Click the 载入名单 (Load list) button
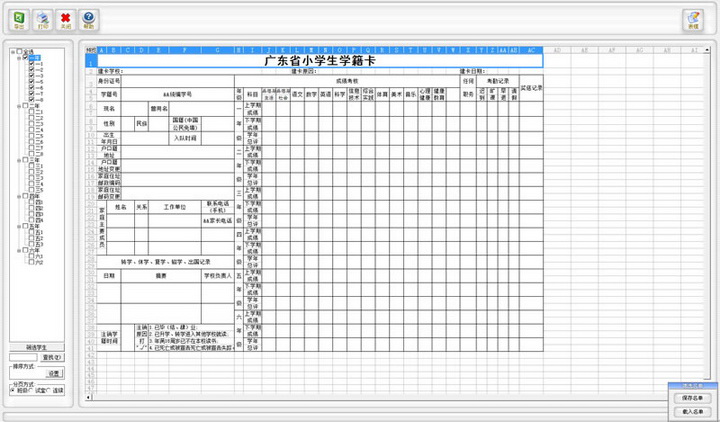This screenshot has width=720, height=422. click(x=693, y=411)
